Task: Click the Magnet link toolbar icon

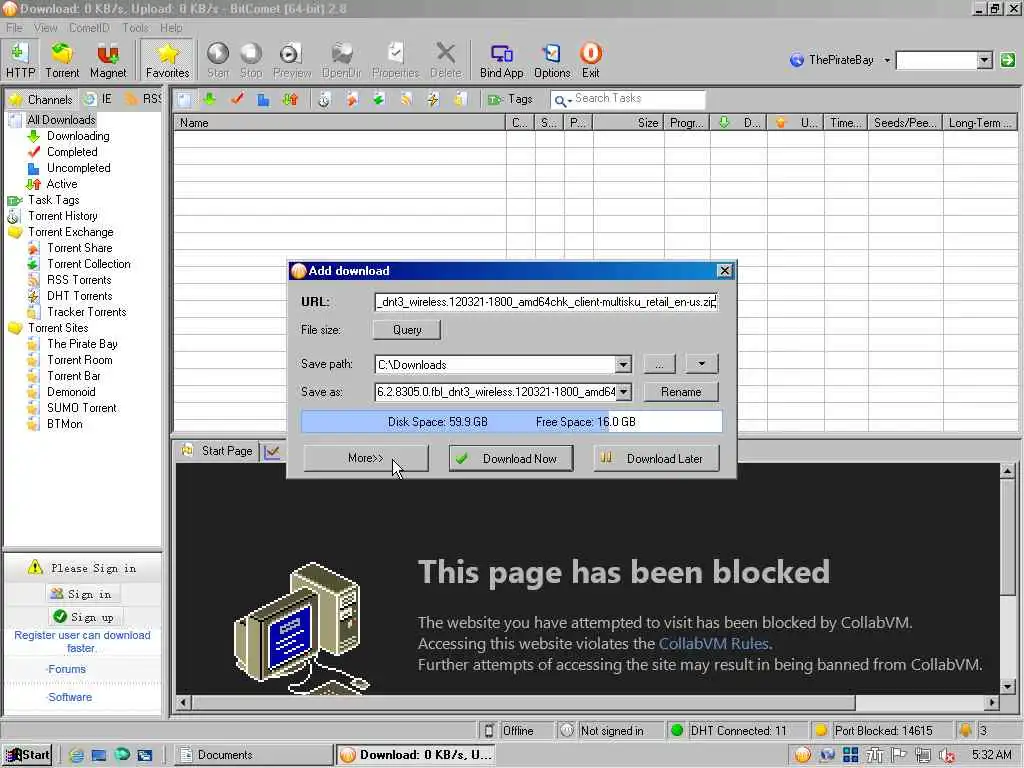Action: coord(108,60)
